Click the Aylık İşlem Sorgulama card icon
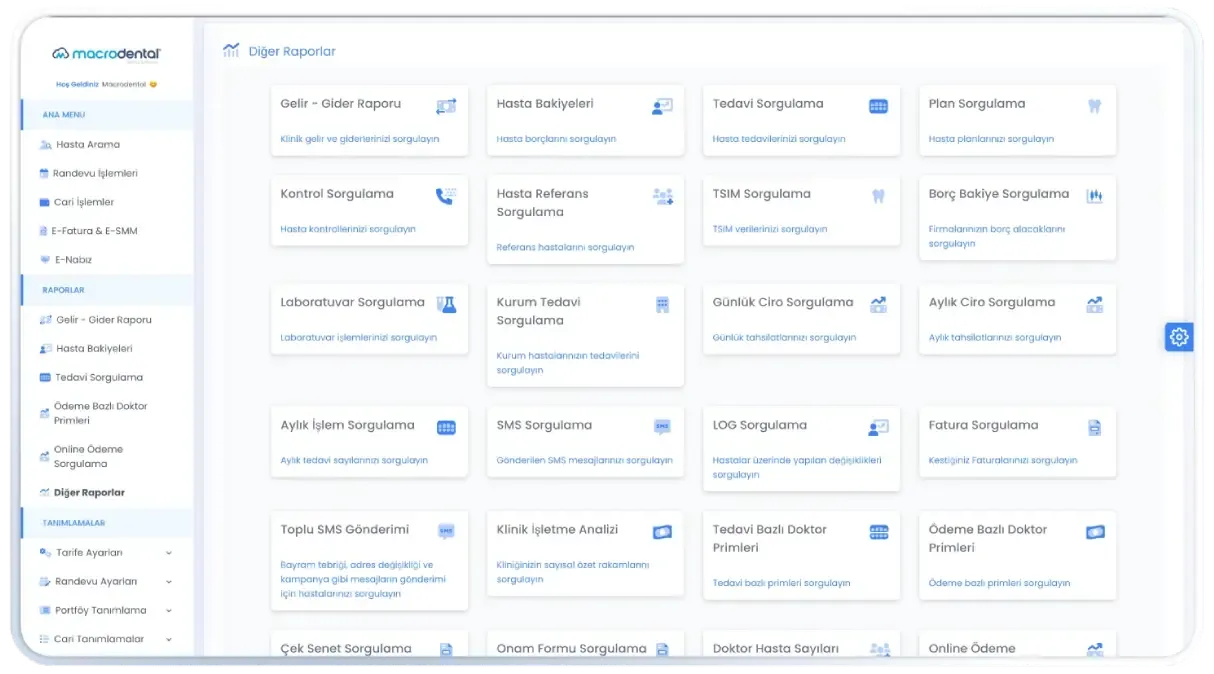 pos(446,427)
